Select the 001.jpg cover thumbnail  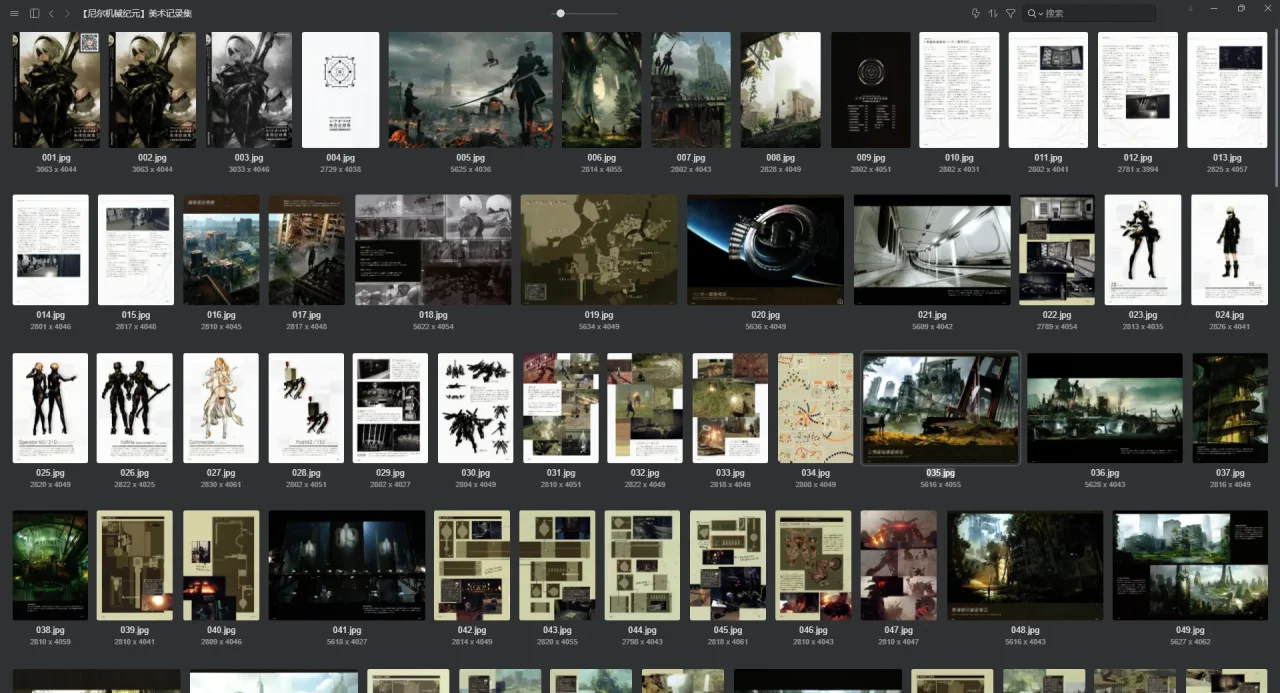[x=56, y=90]
